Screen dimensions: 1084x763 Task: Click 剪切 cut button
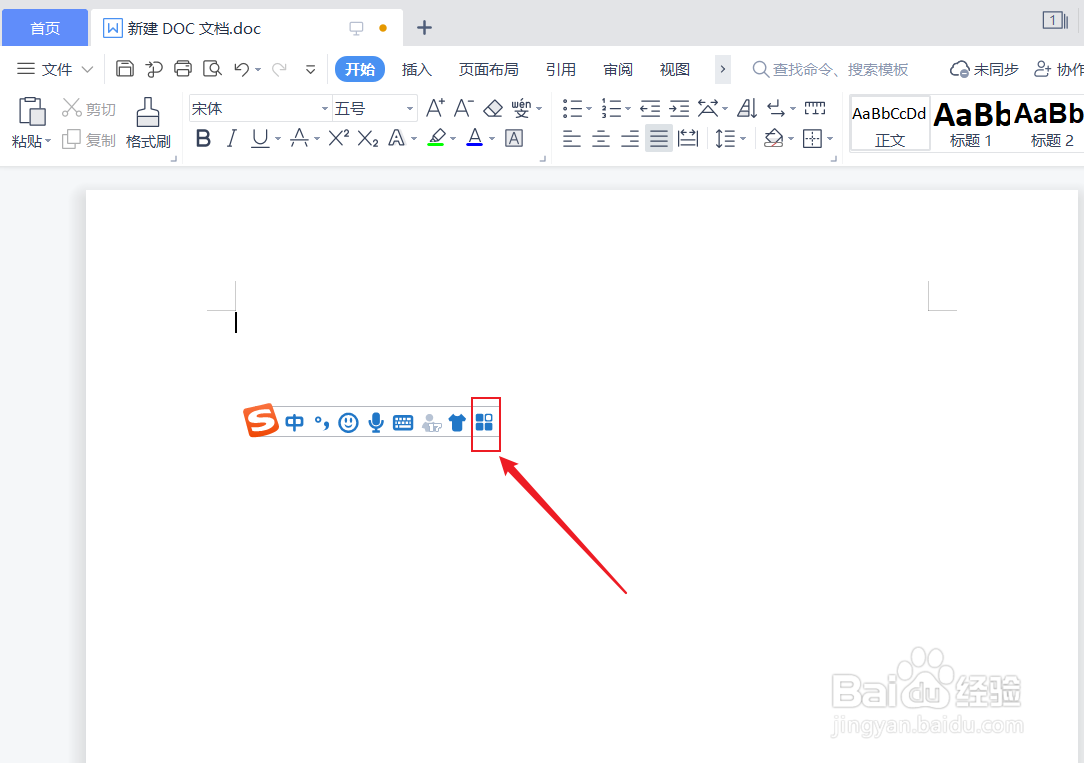(x=89, y=109)
